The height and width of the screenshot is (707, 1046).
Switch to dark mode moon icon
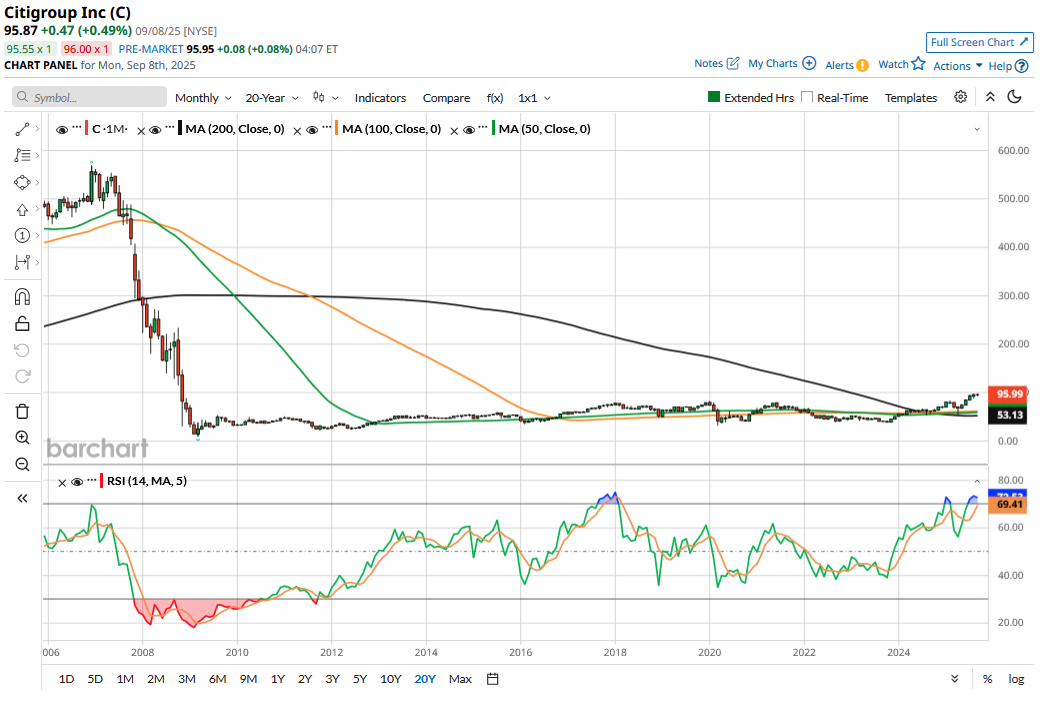(1015, 97)
